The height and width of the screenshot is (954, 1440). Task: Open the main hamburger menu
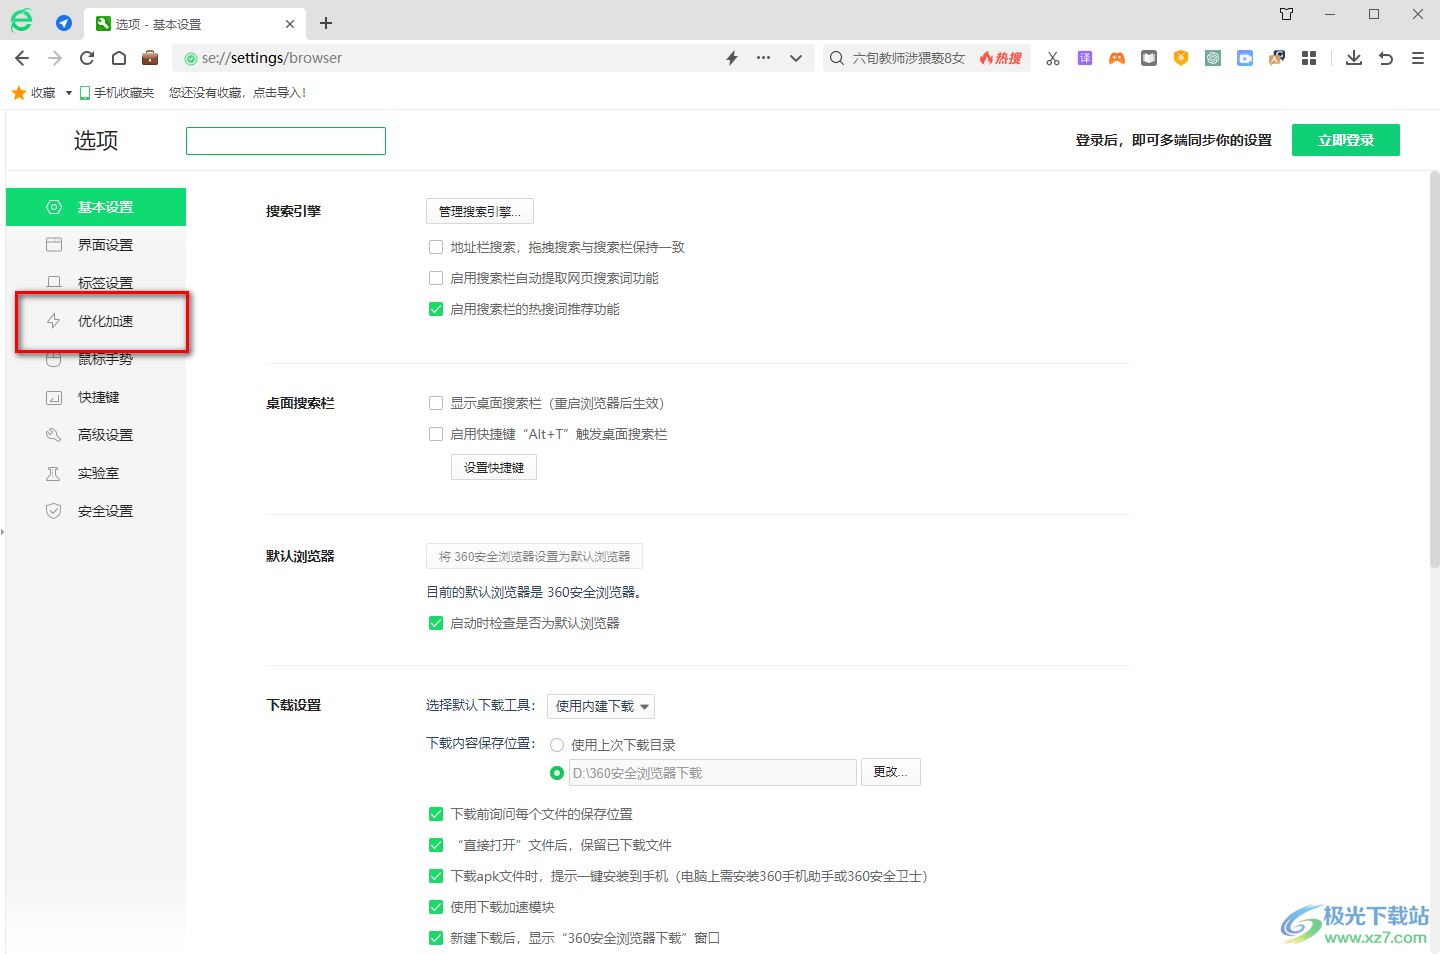tap(1418, 58)
